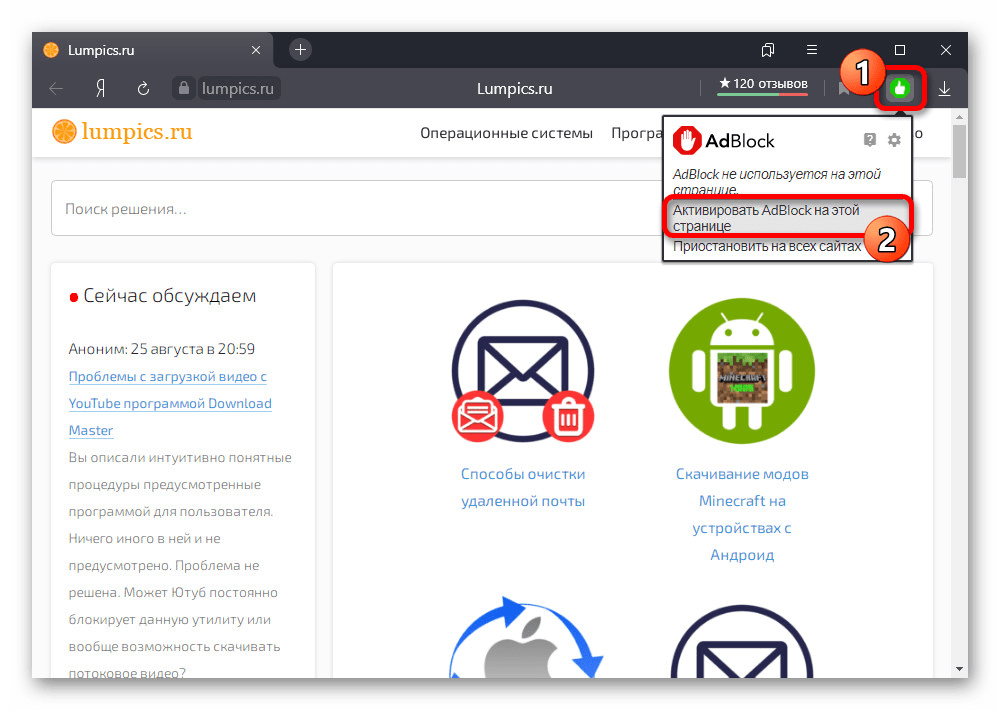Open link Проблемы с загрузкой видео
1000x710 pixels.
[170, 403]
